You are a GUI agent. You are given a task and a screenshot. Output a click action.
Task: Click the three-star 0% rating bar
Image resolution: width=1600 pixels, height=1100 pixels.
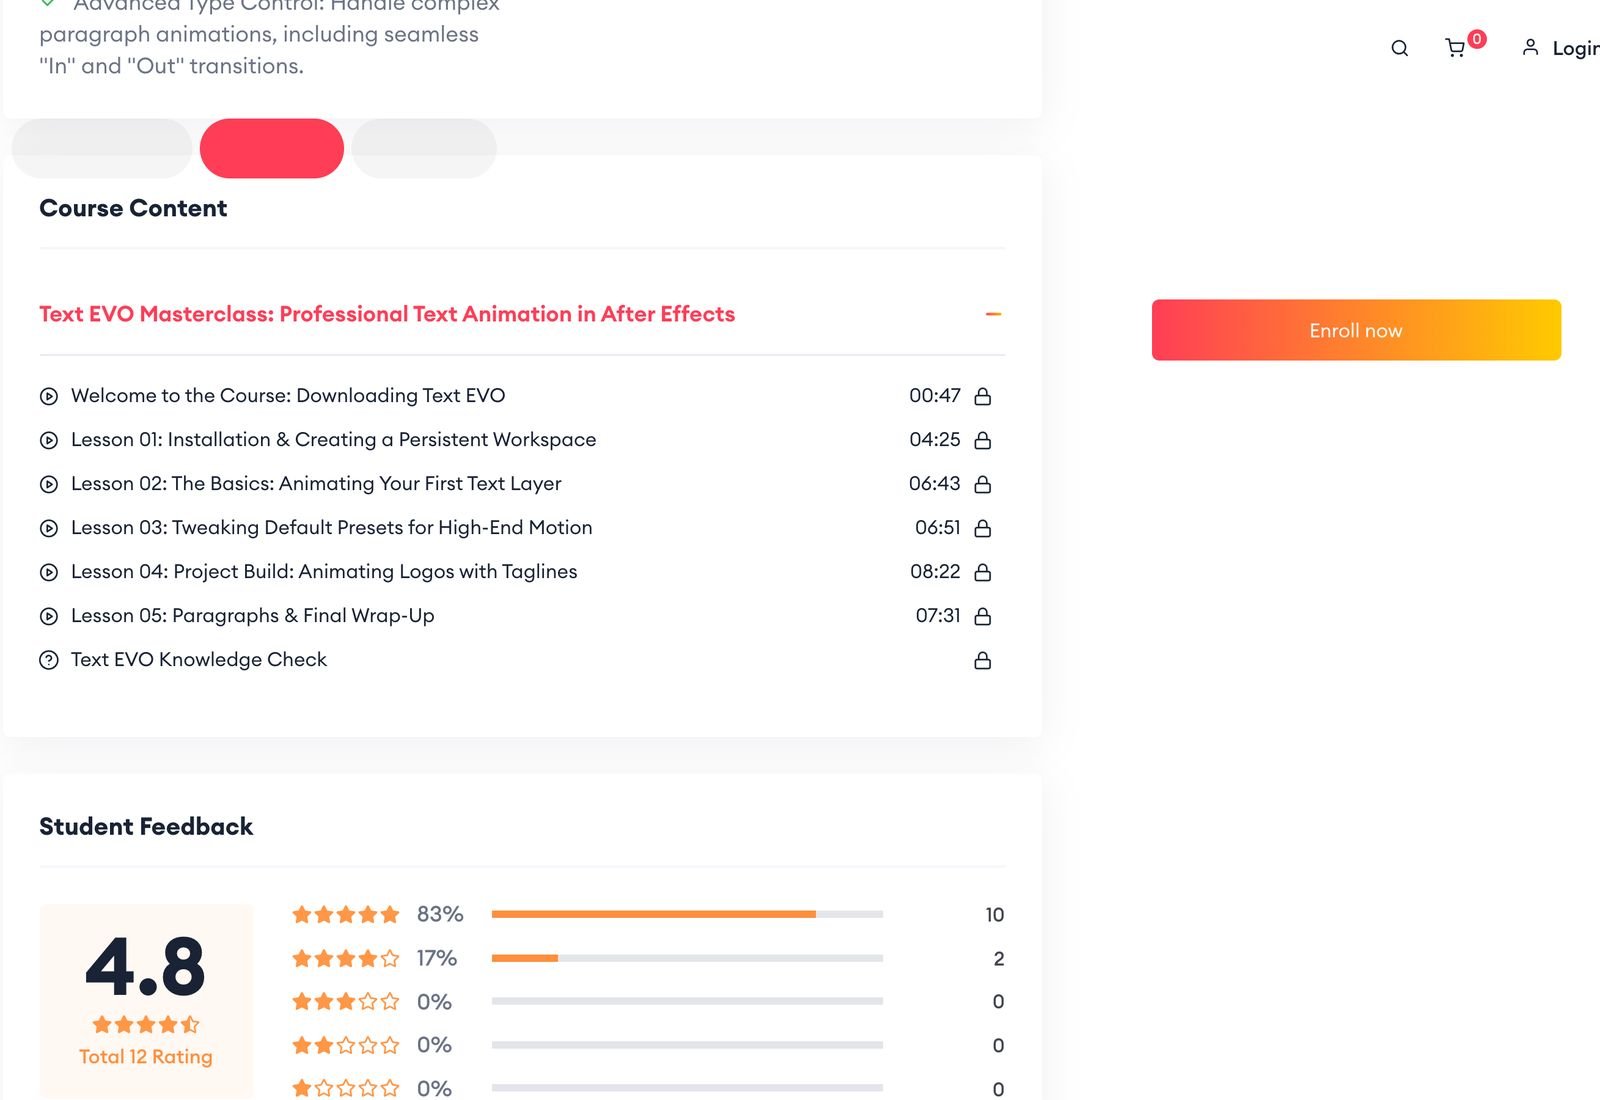(x=687, y=1001)
